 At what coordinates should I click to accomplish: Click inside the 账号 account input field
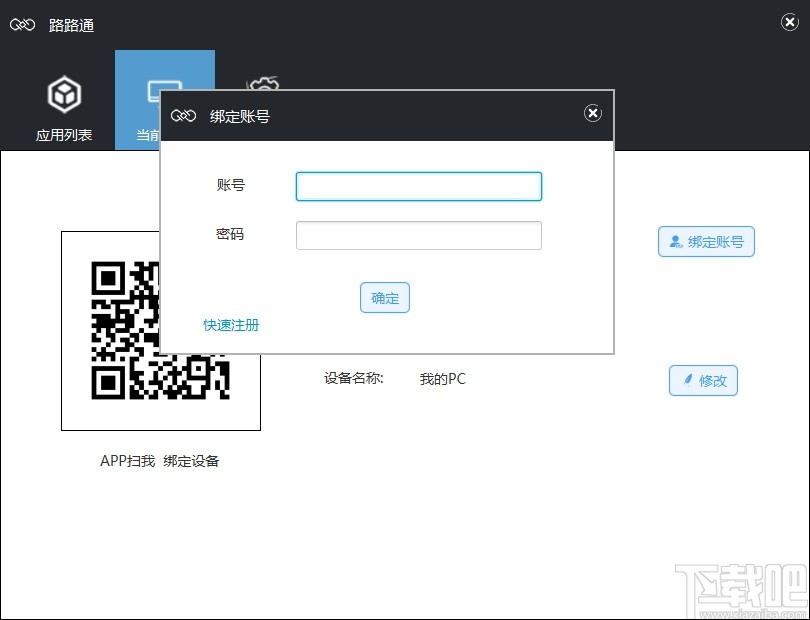point(418,186)
